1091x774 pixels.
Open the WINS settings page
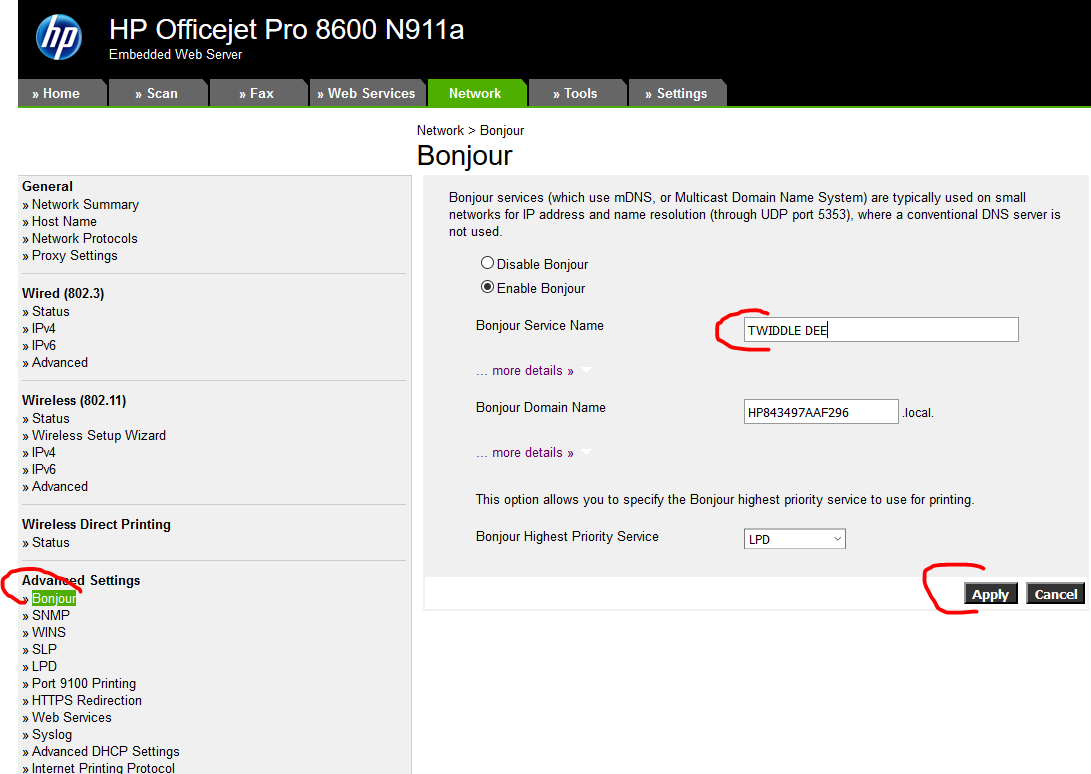pyautogui.click(x=49, y=633)
